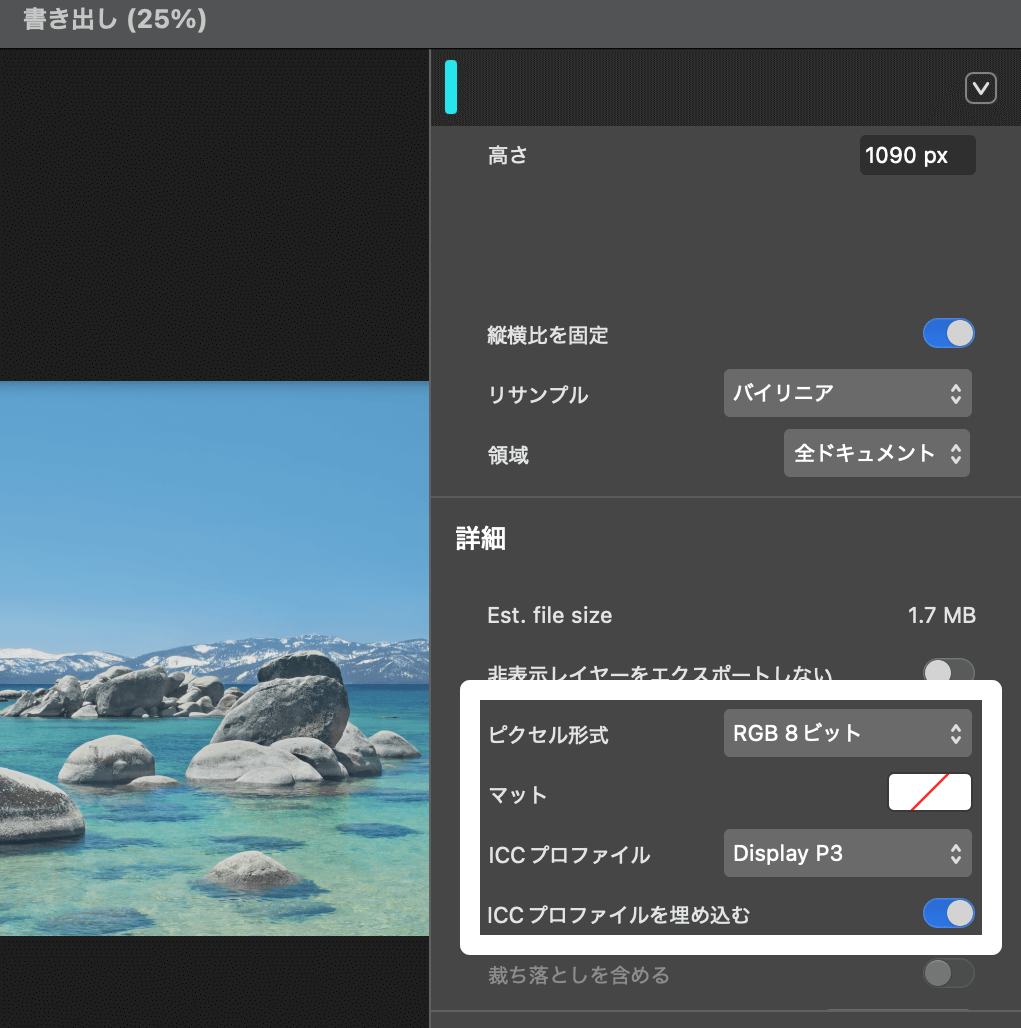Disable the ICCプロファイルを埋め込む toggle
1021x1028 pixels.
click(947, 913)
